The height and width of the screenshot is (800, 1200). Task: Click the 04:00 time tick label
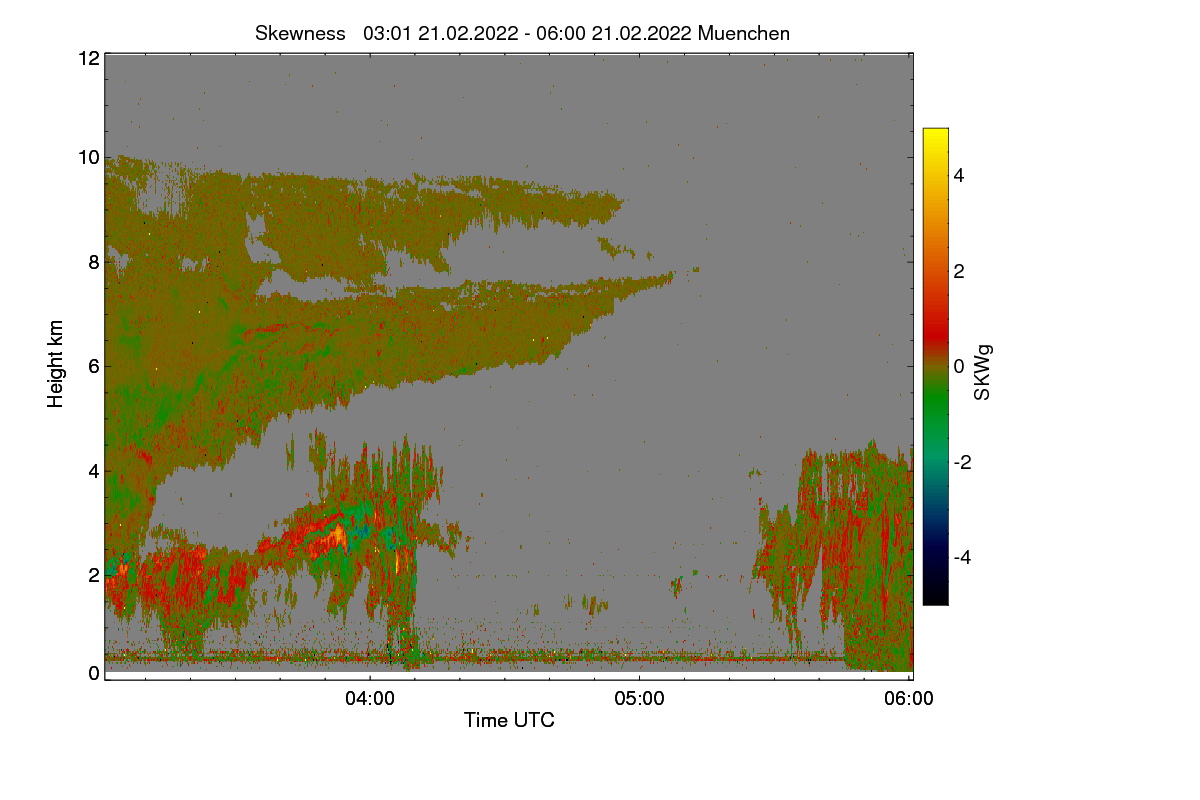point(370,699)
